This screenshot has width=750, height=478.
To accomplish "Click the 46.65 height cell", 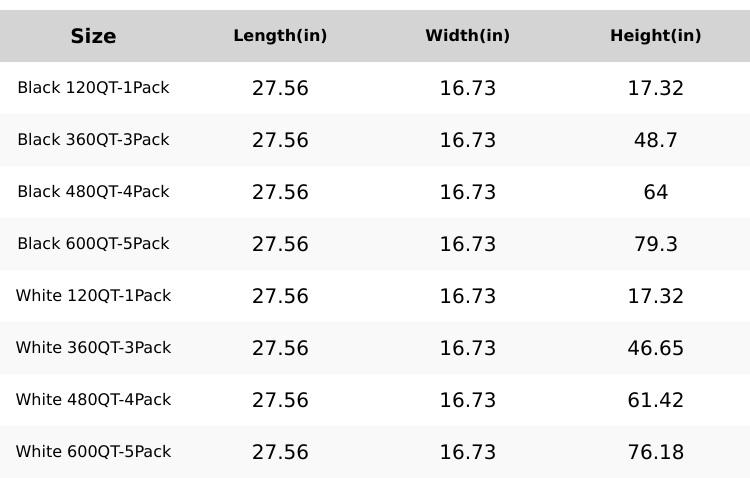I will point(655,348).
